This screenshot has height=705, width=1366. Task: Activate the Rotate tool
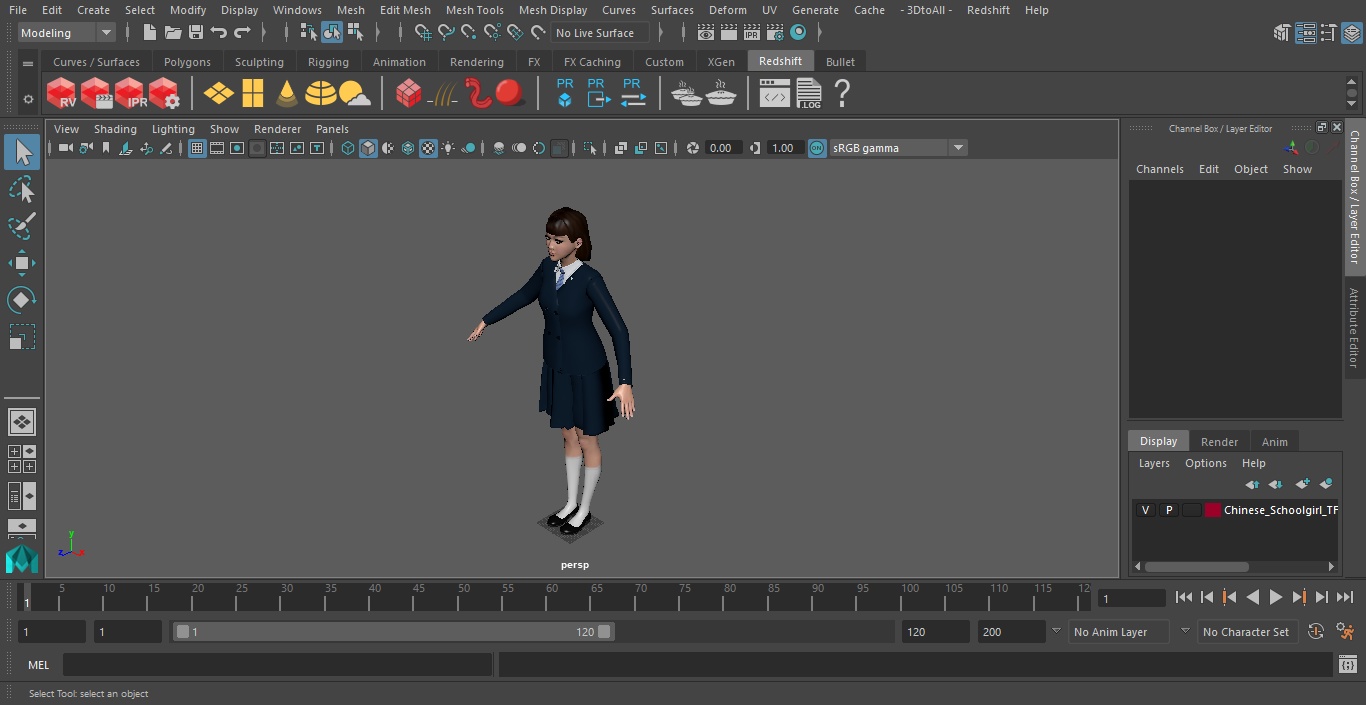click(x=21, y=300)
